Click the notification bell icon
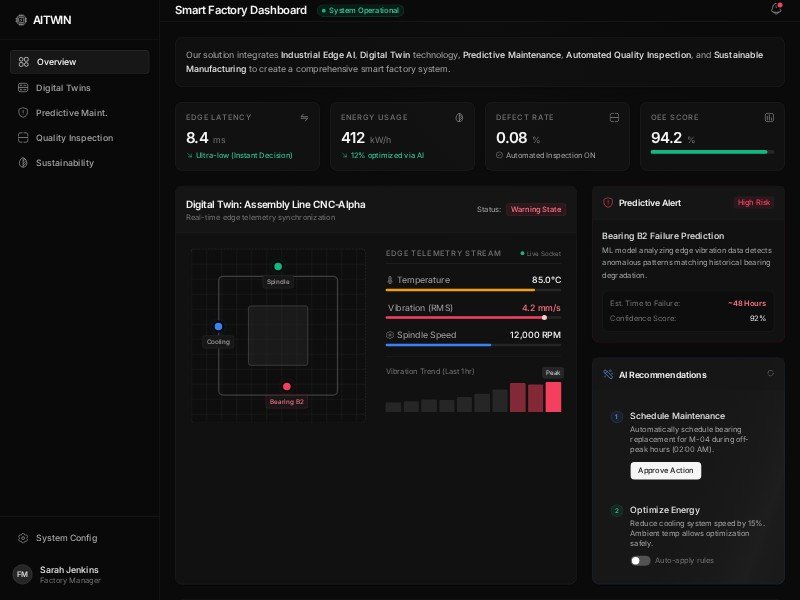Viewport: 800px width, 600px height. tap(775, 9)
